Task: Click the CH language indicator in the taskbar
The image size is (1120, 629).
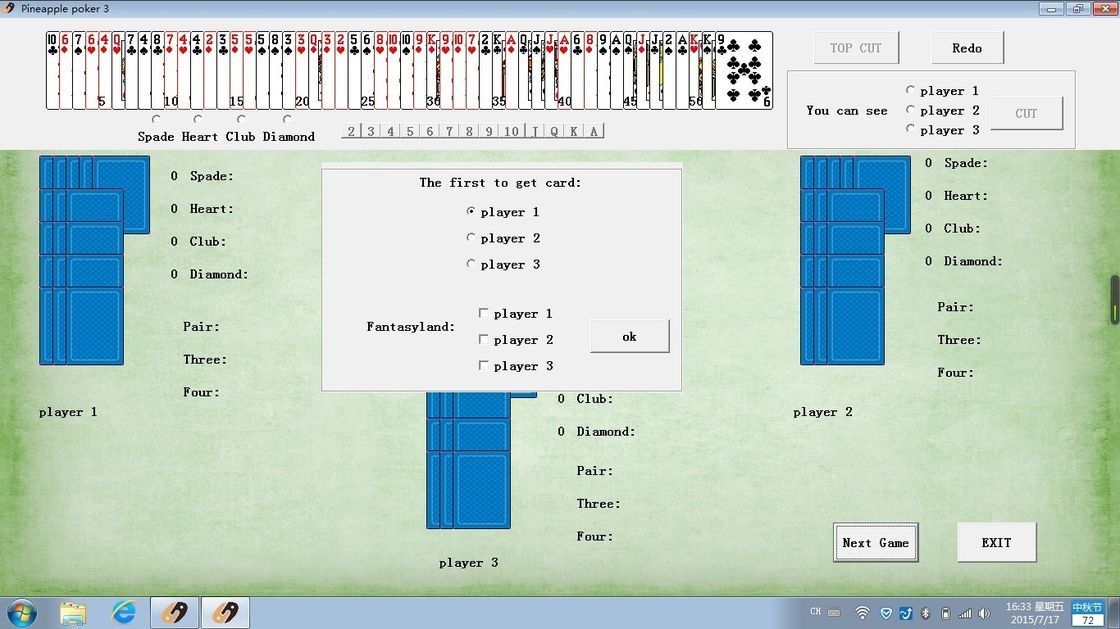Action: 815,611
